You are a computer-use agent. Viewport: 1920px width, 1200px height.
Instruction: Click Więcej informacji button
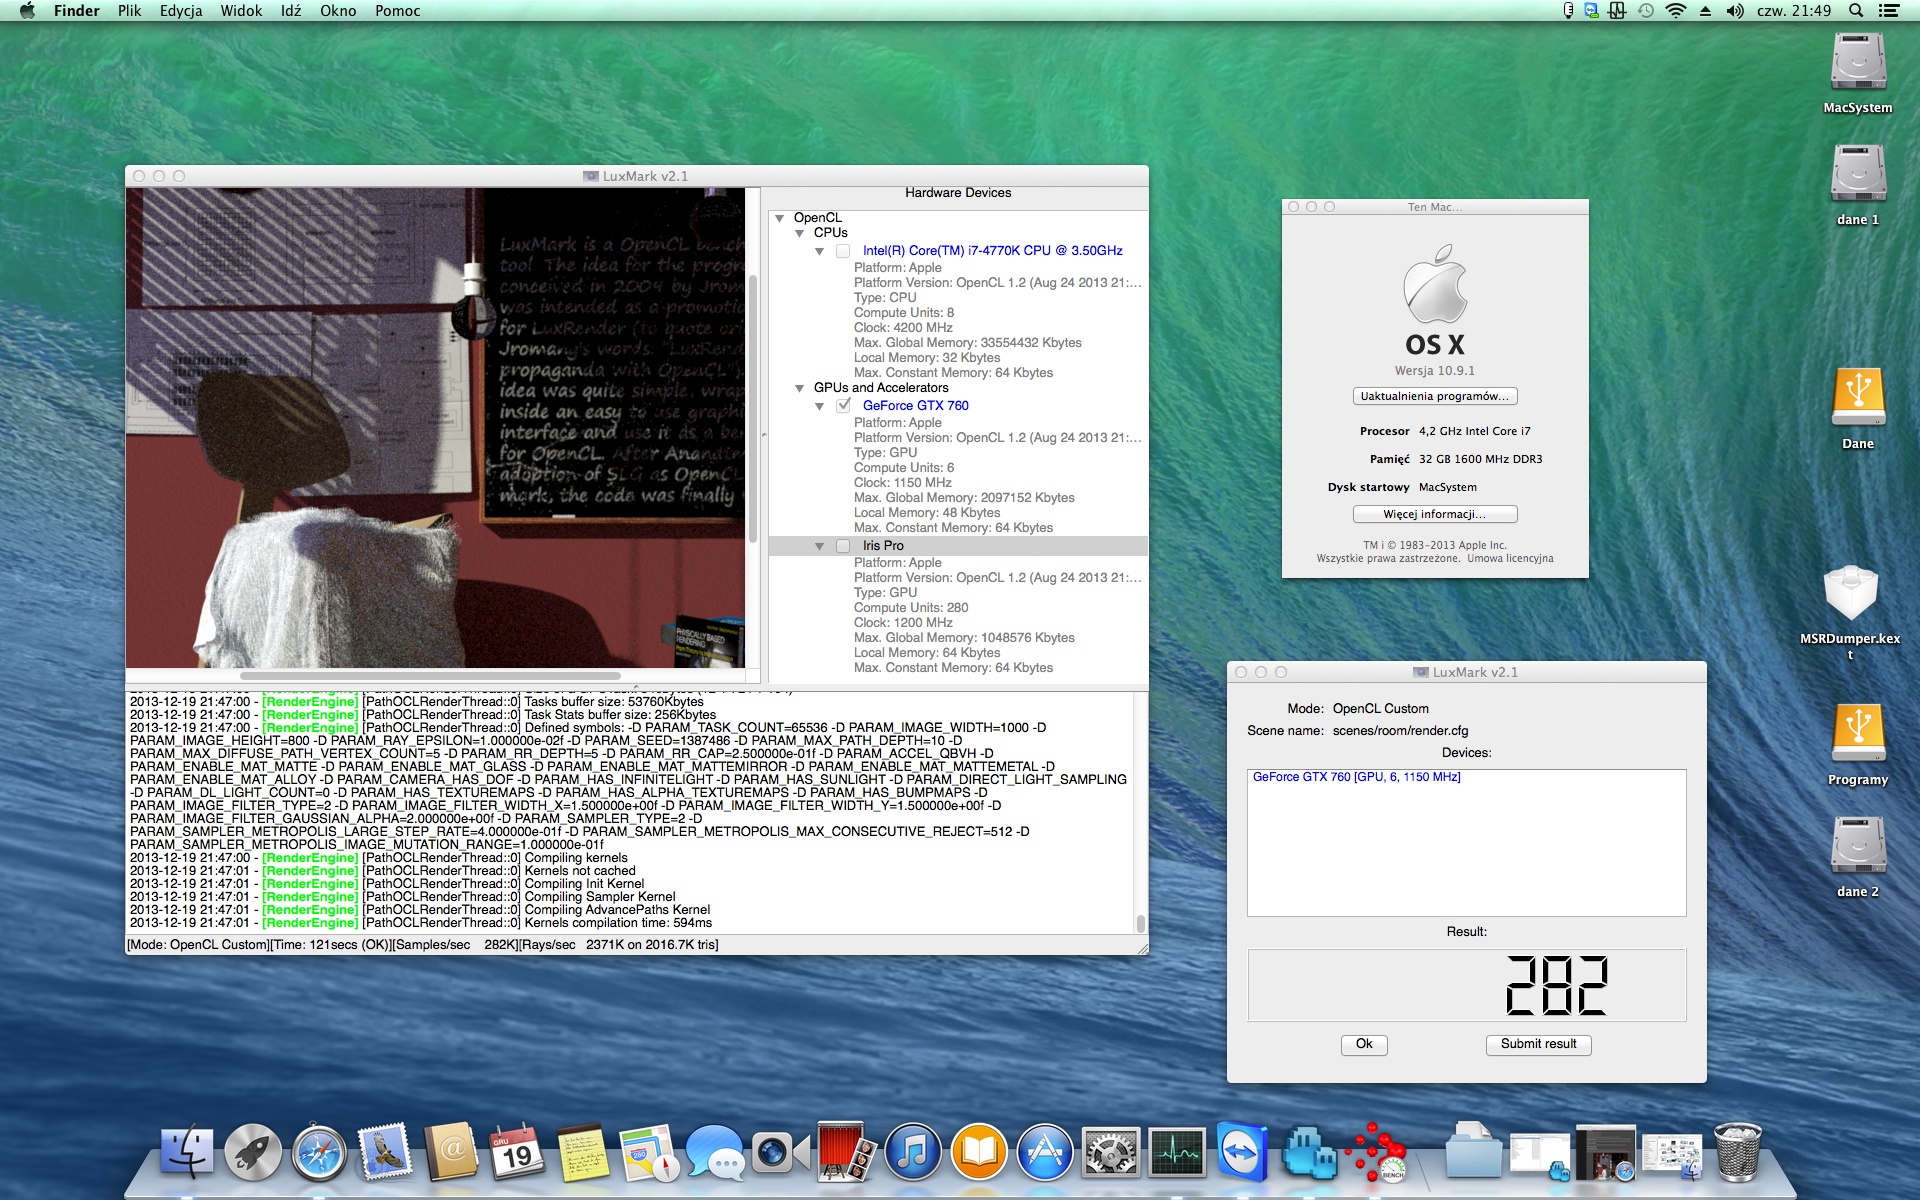coord(1435,514)
